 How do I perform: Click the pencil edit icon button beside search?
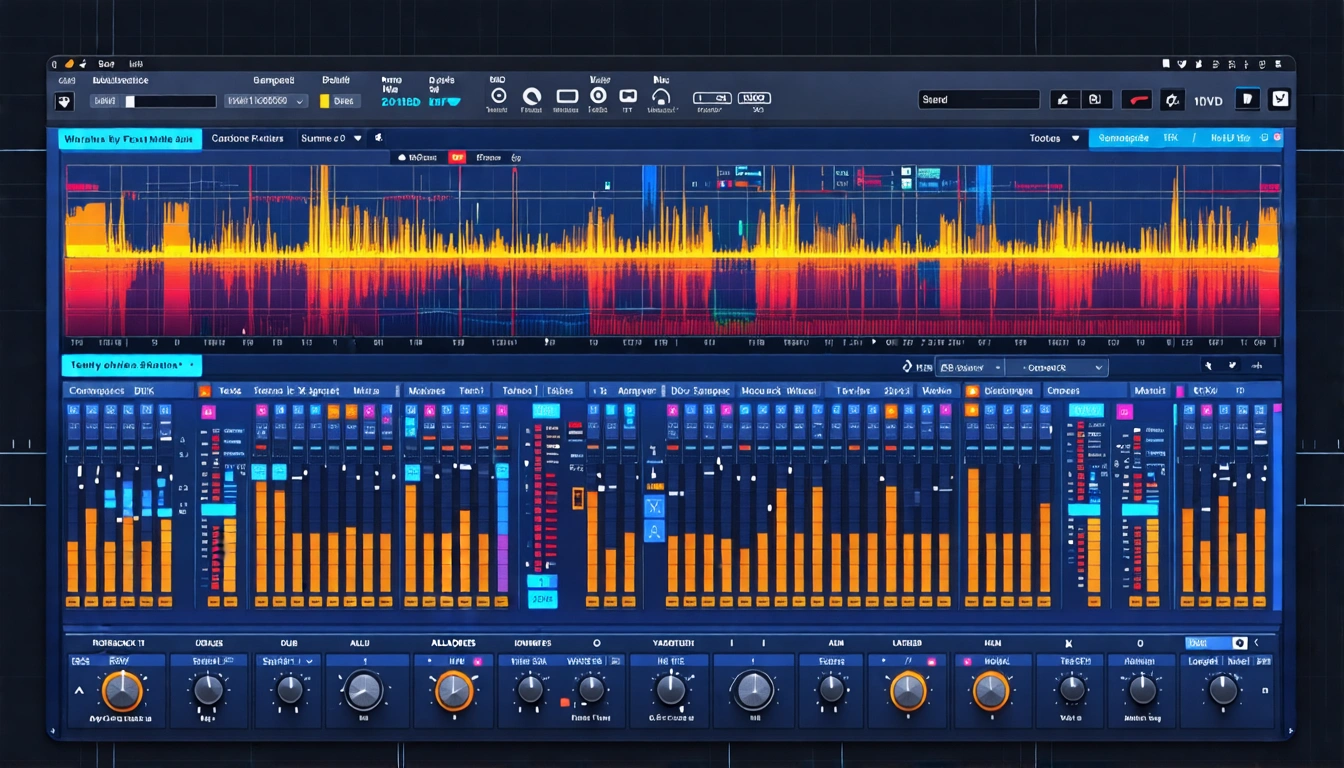(1063, 99)
